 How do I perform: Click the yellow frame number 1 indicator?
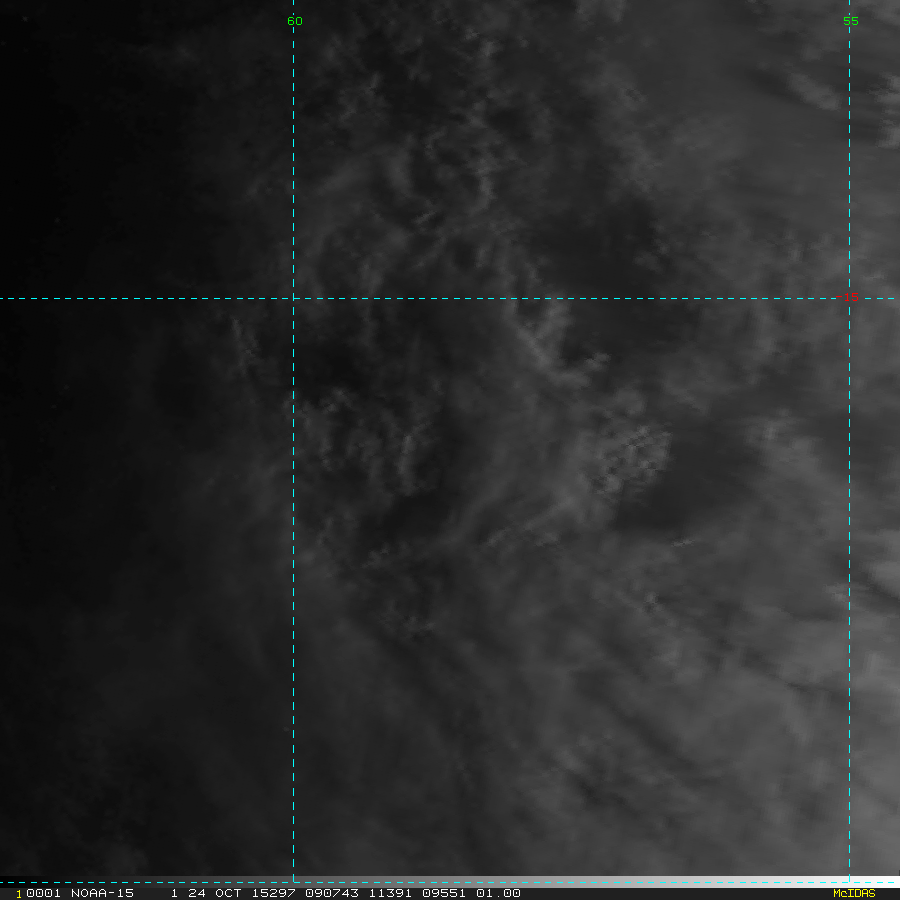(19, 894)
